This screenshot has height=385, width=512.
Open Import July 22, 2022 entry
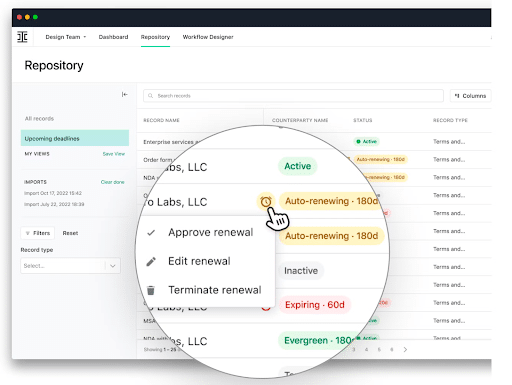[x=54, y=204]
